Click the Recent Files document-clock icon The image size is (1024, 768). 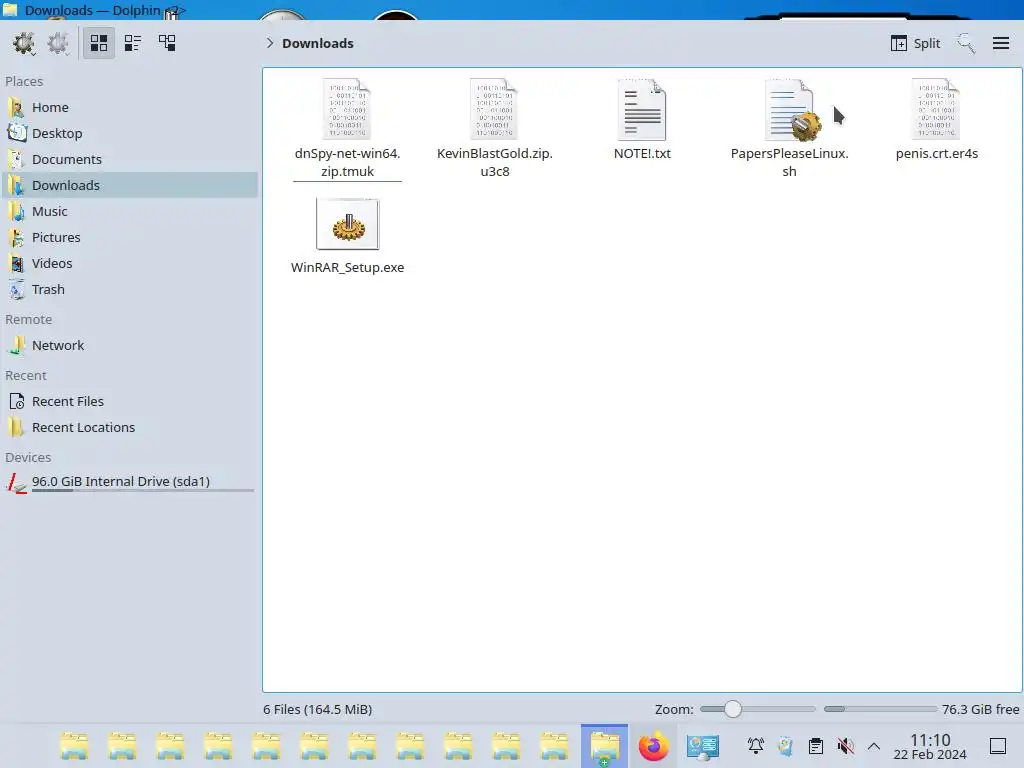point(16,402)
